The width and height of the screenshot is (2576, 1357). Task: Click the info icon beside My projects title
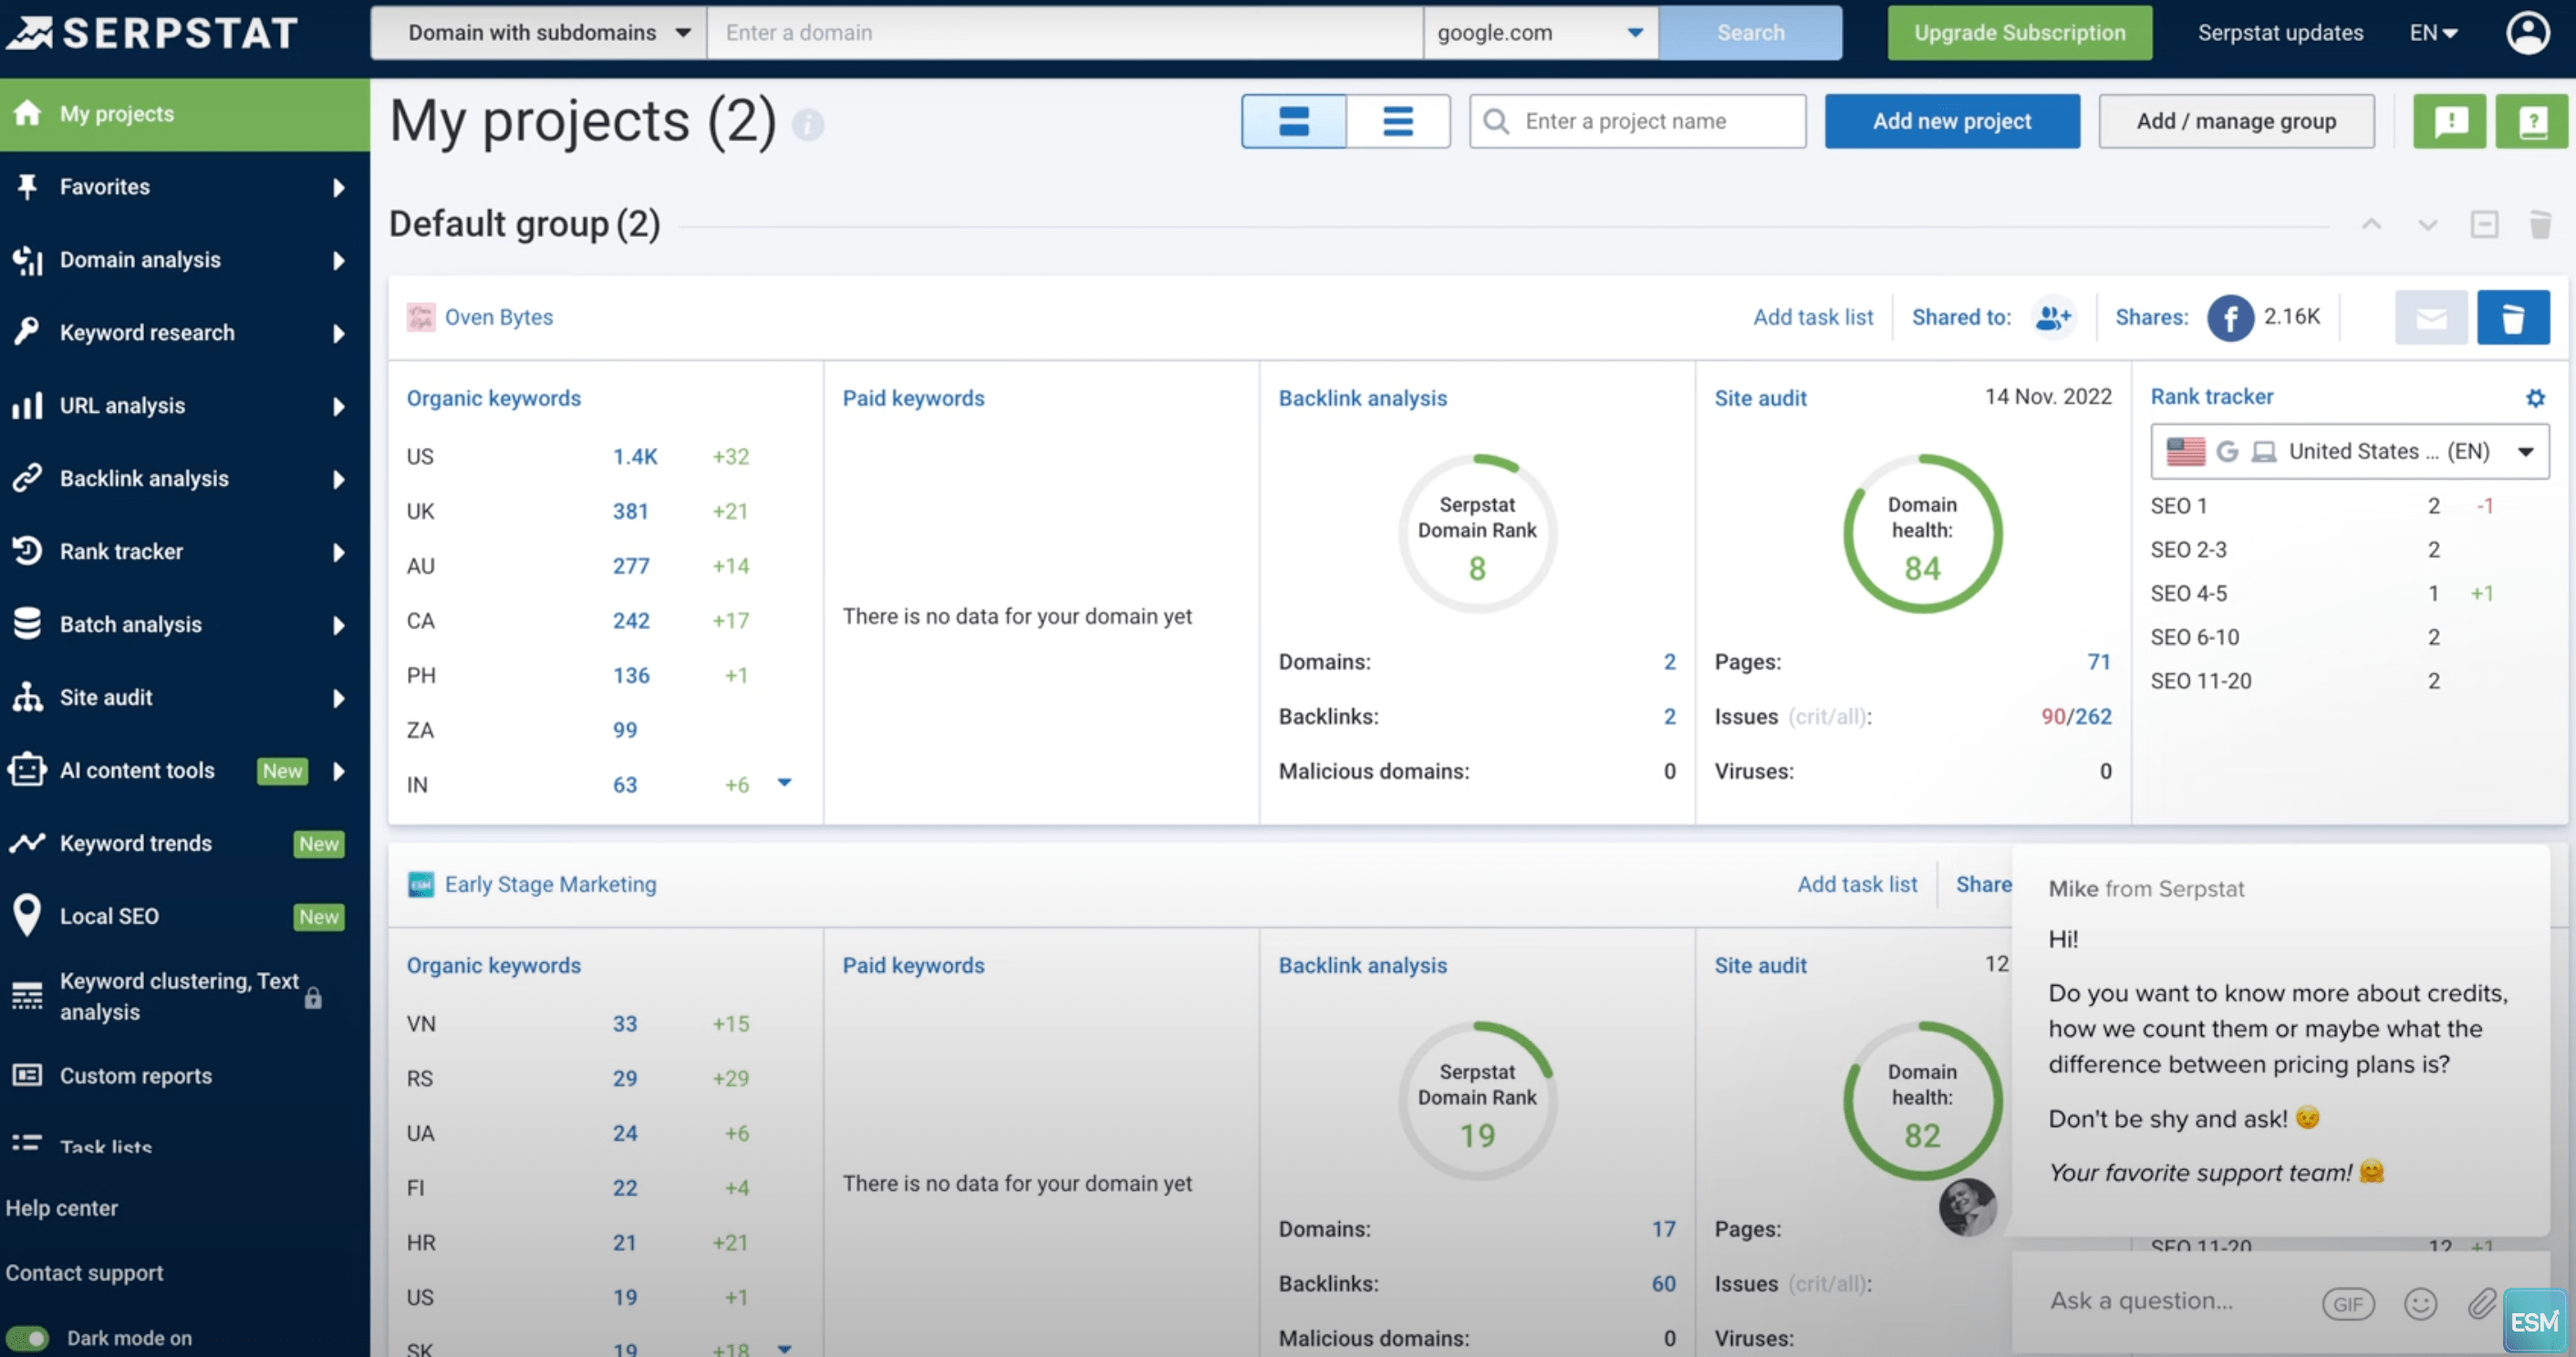[x=808, y=125]
